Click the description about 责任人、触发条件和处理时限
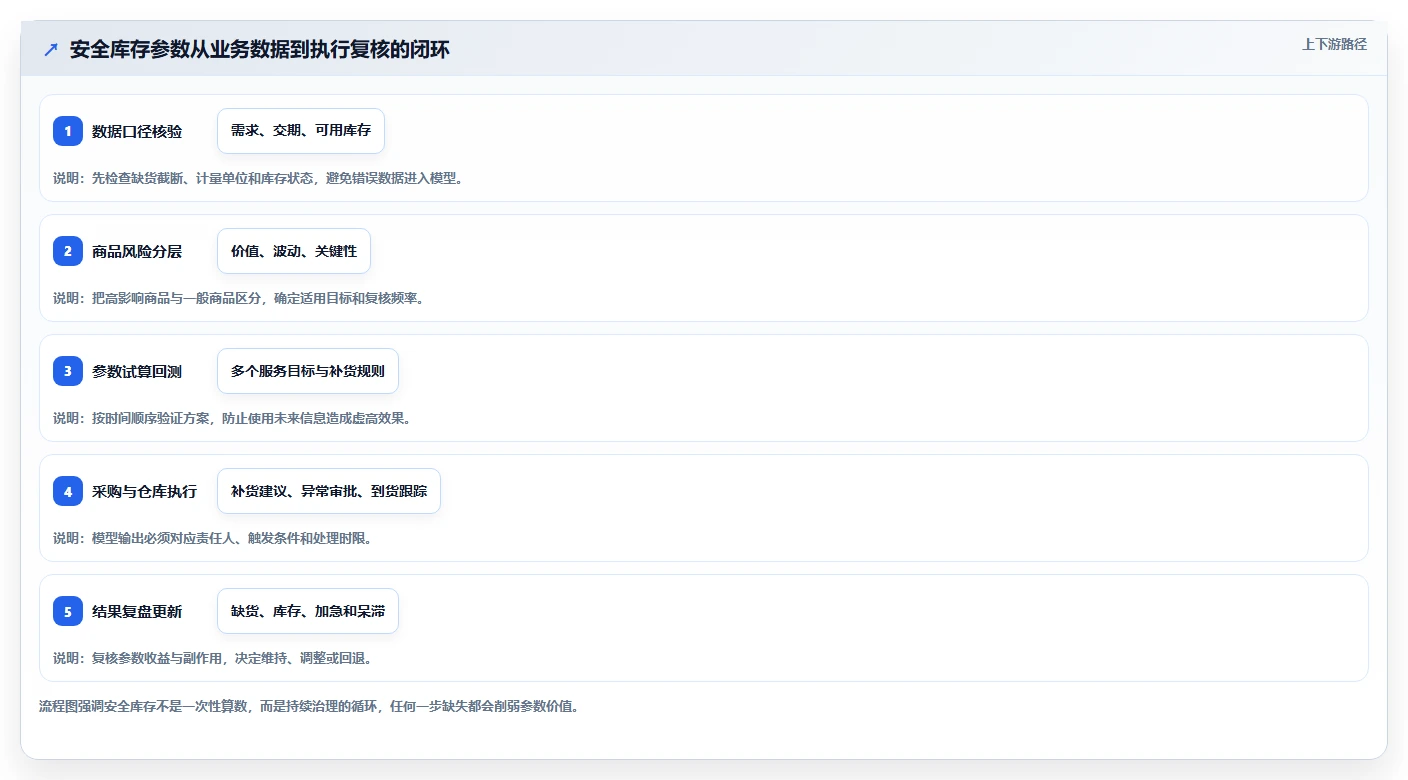Viewport: 1408px width, 780px height. tap(213, 538)
